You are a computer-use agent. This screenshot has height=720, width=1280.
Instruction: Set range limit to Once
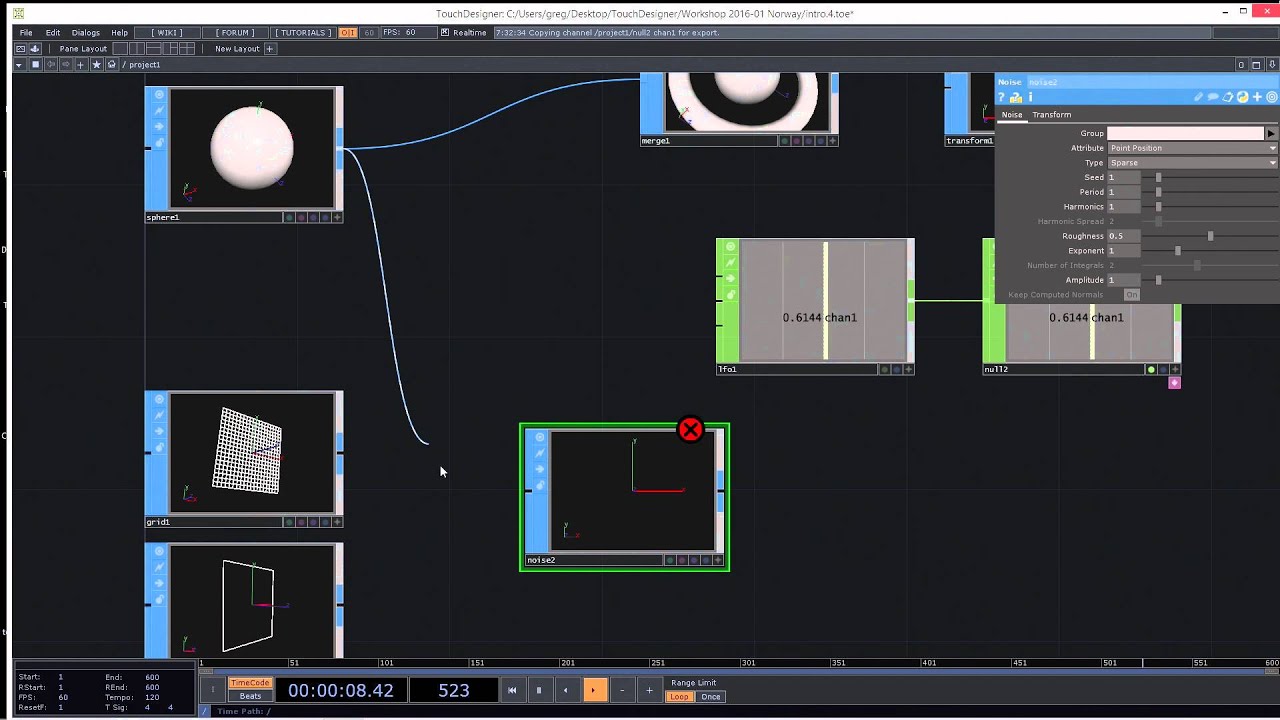point(711,697)
